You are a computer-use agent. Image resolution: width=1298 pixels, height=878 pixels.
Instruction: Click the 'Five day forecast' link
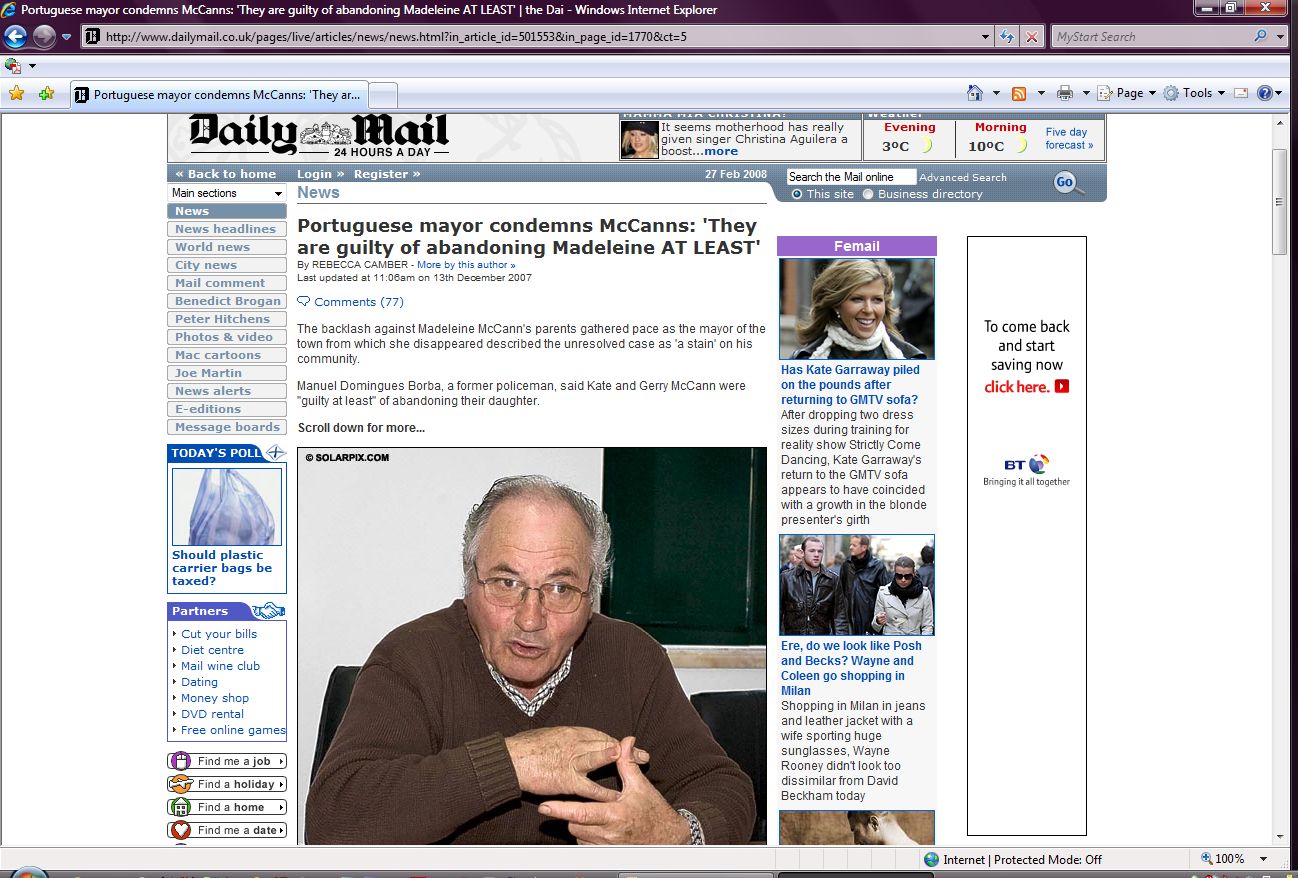tap(1068, 139)
